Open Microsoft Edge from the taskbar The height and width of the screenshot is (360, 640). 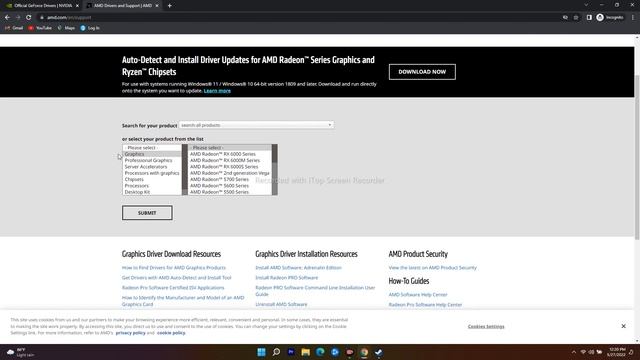(320, 352)
